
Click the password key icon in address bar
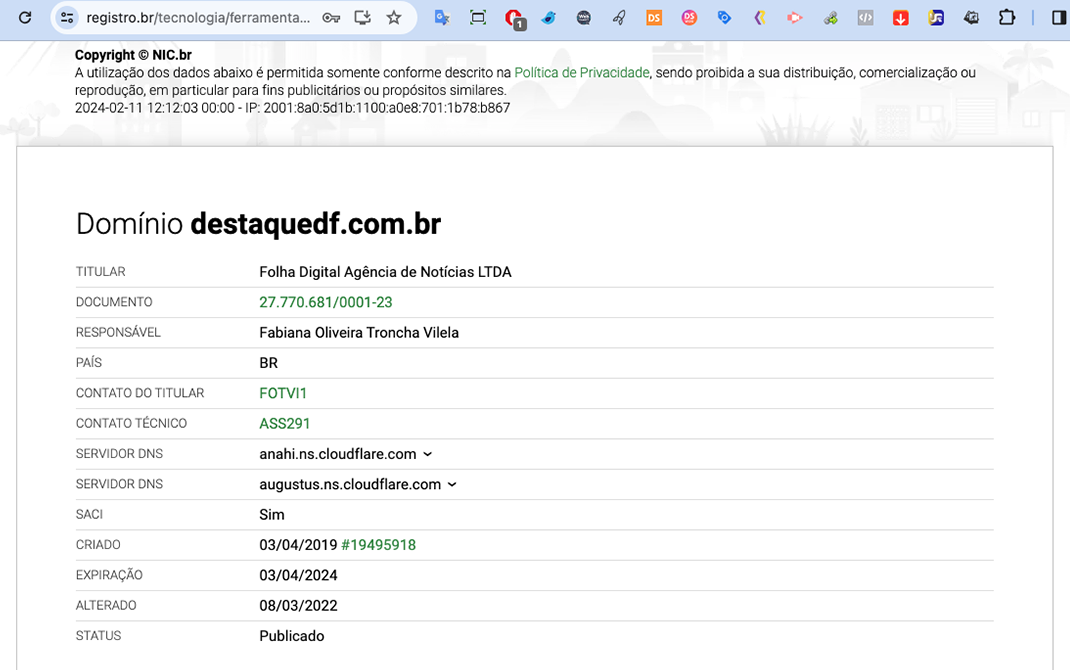tap(331, 18)
